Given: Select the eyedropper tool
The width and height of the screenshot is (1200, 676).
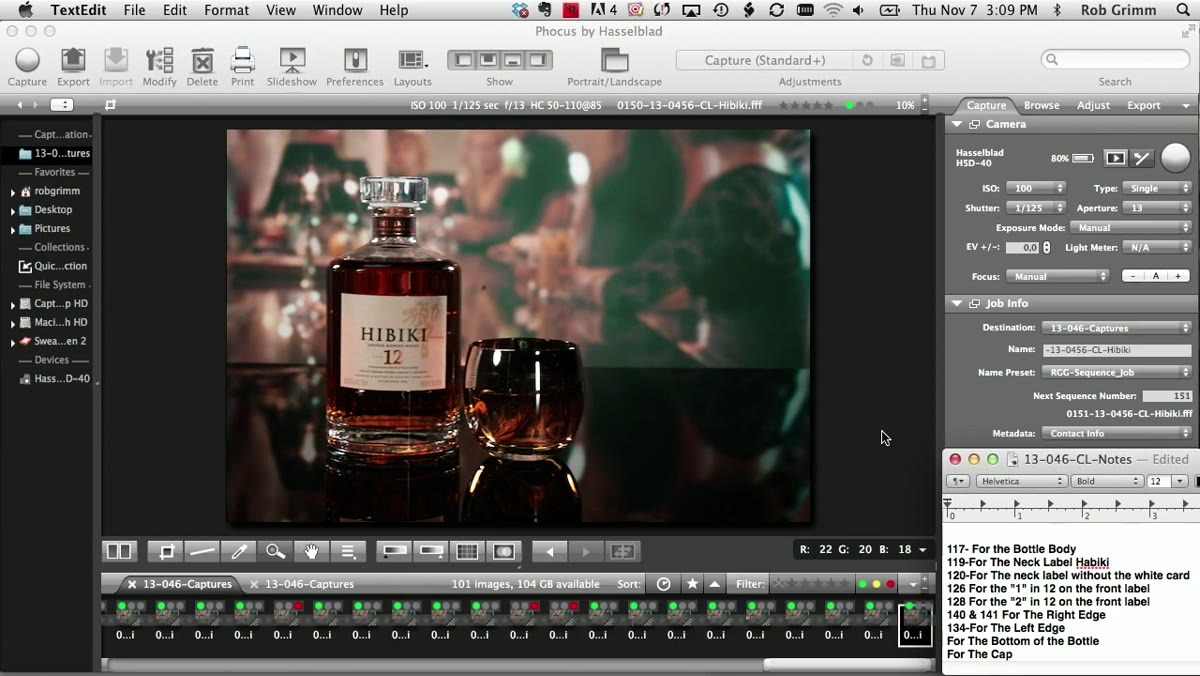Looking at the screenshot, I should [239, 551].
